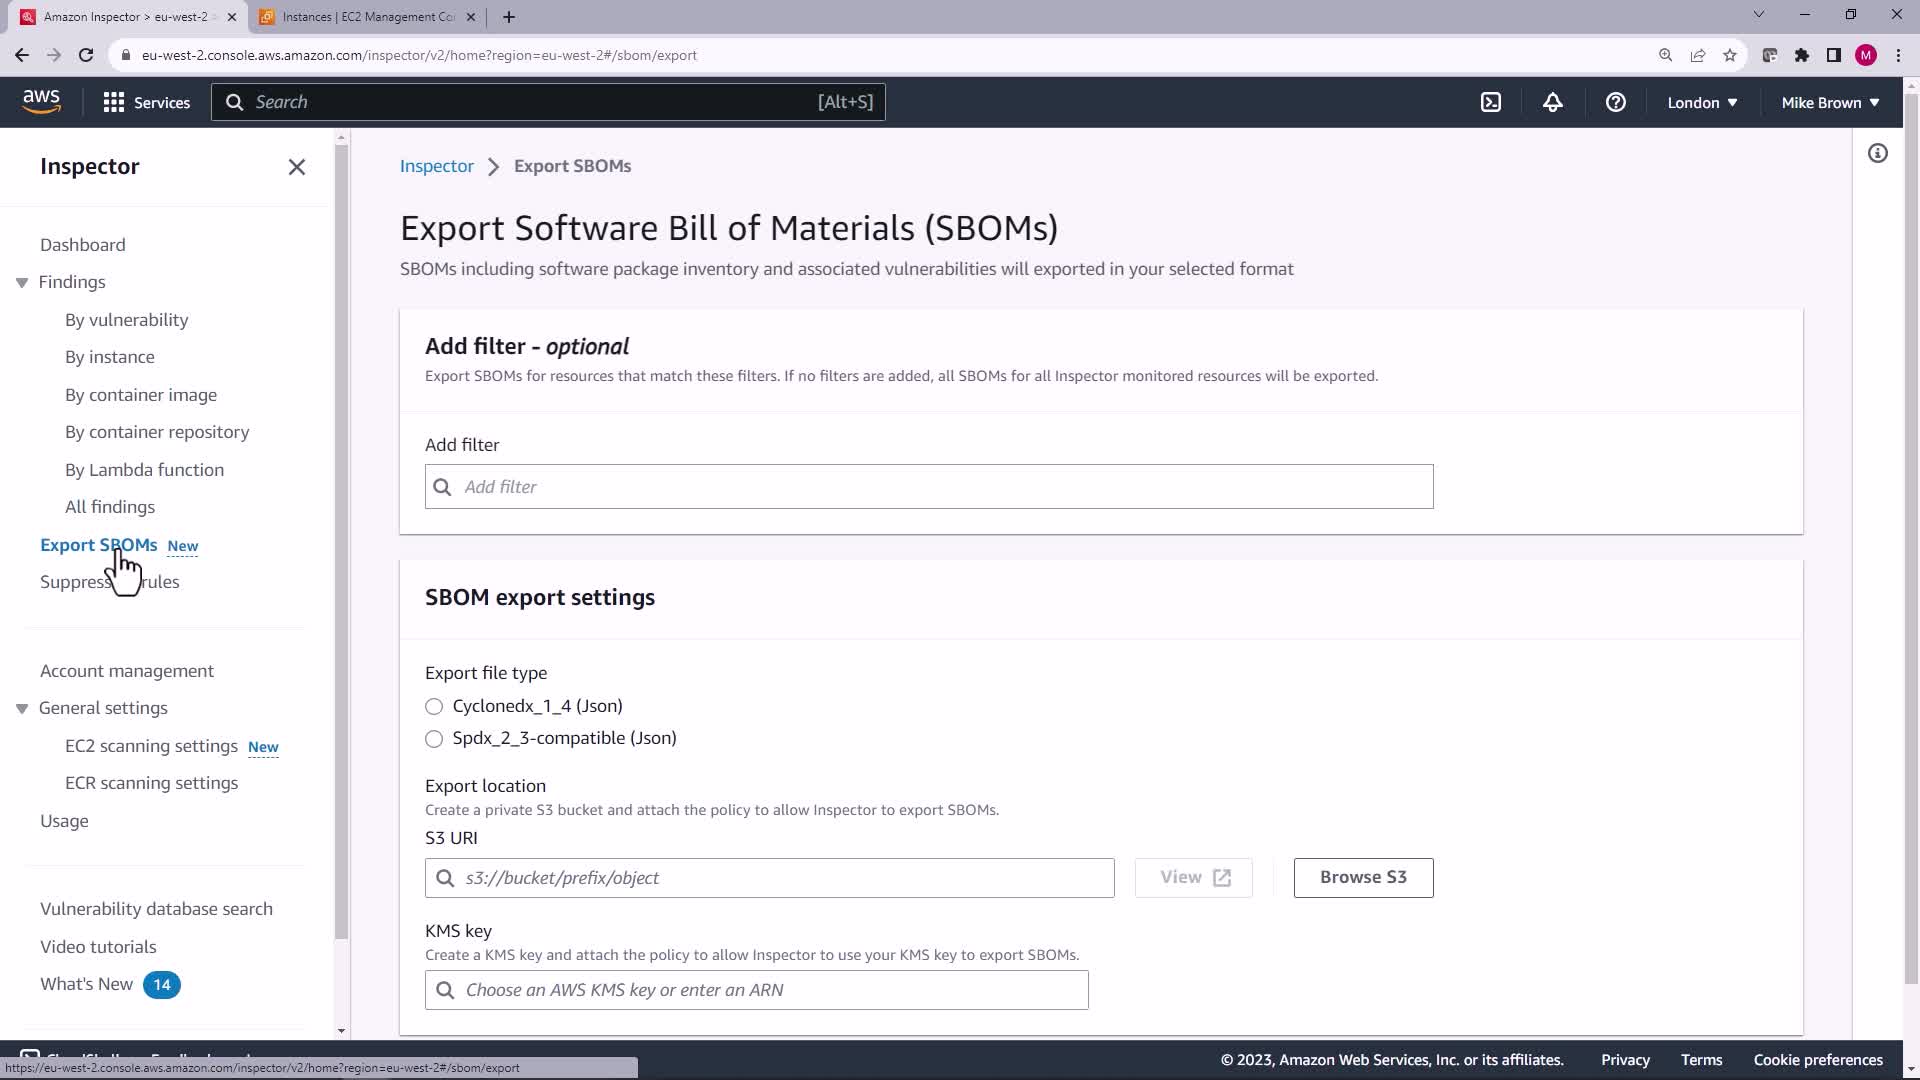Click the help question mark icon

click(x=1615, y=102)
